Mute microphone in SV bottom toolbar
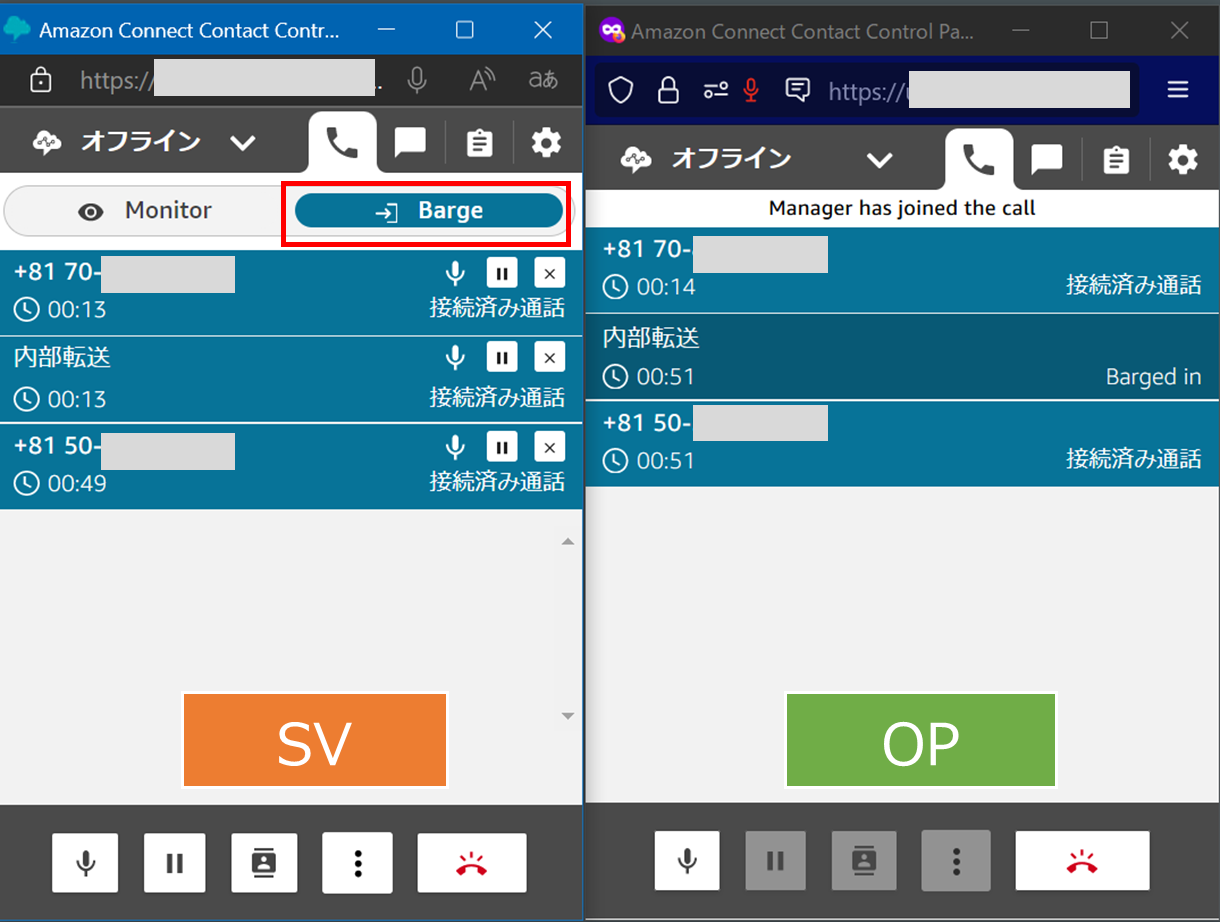The height and width of the screenshot is (922, 1220). (85, 862)
